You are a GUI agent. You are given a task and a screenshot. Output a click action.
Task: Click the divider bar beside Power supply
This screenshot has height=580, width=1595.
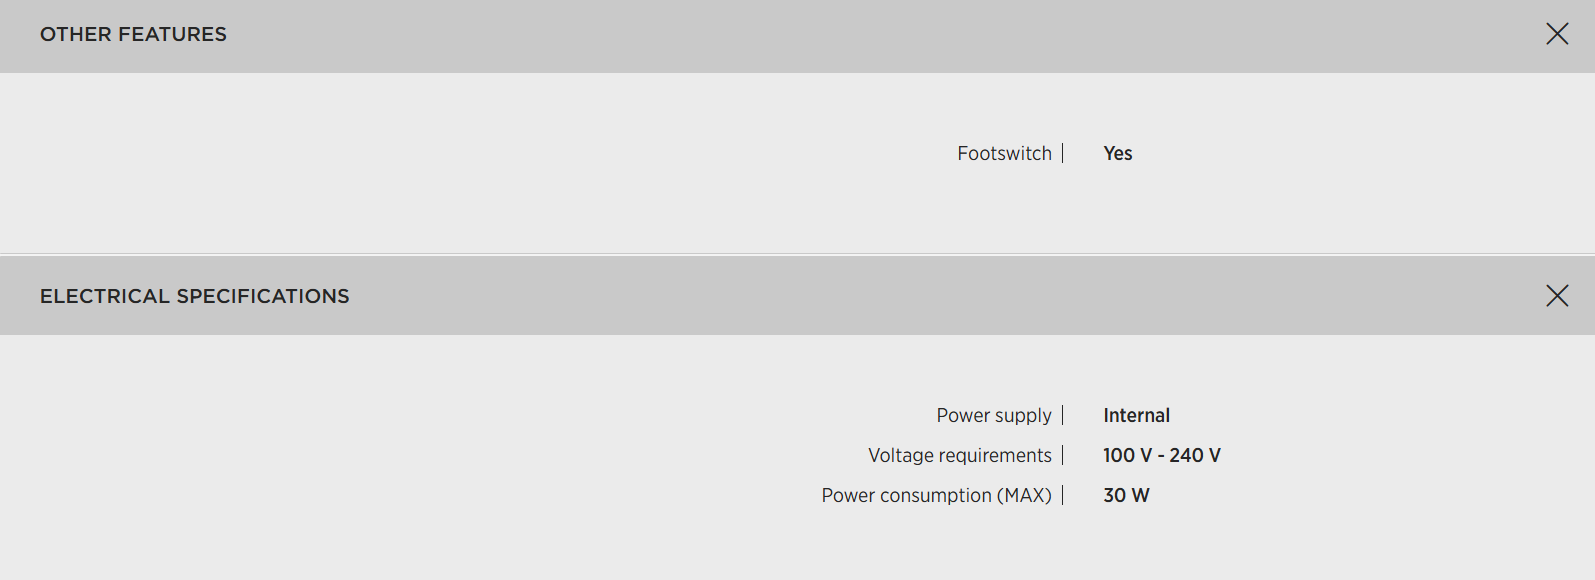(1063, 415)
